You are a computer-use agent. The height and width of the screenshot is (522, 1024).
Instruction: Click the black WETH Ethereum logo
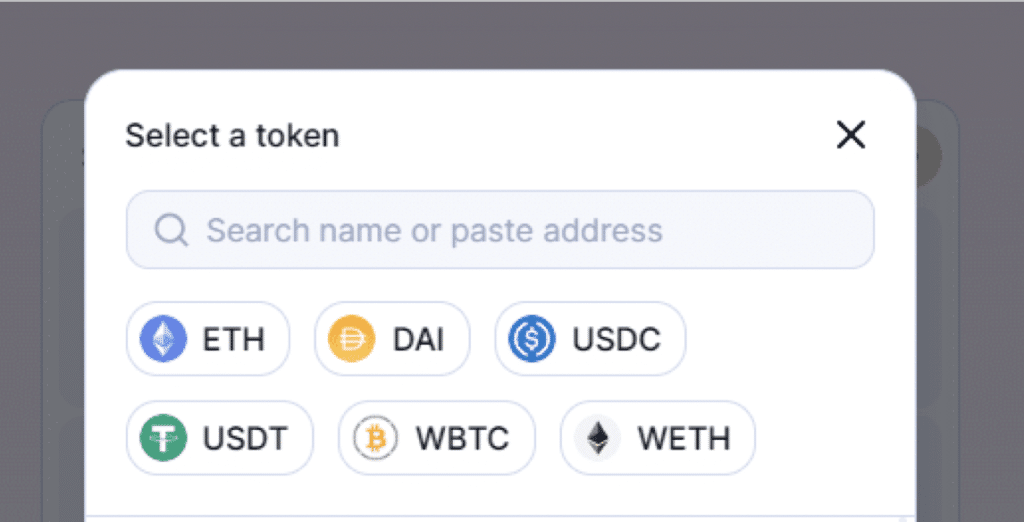(598, 438)
